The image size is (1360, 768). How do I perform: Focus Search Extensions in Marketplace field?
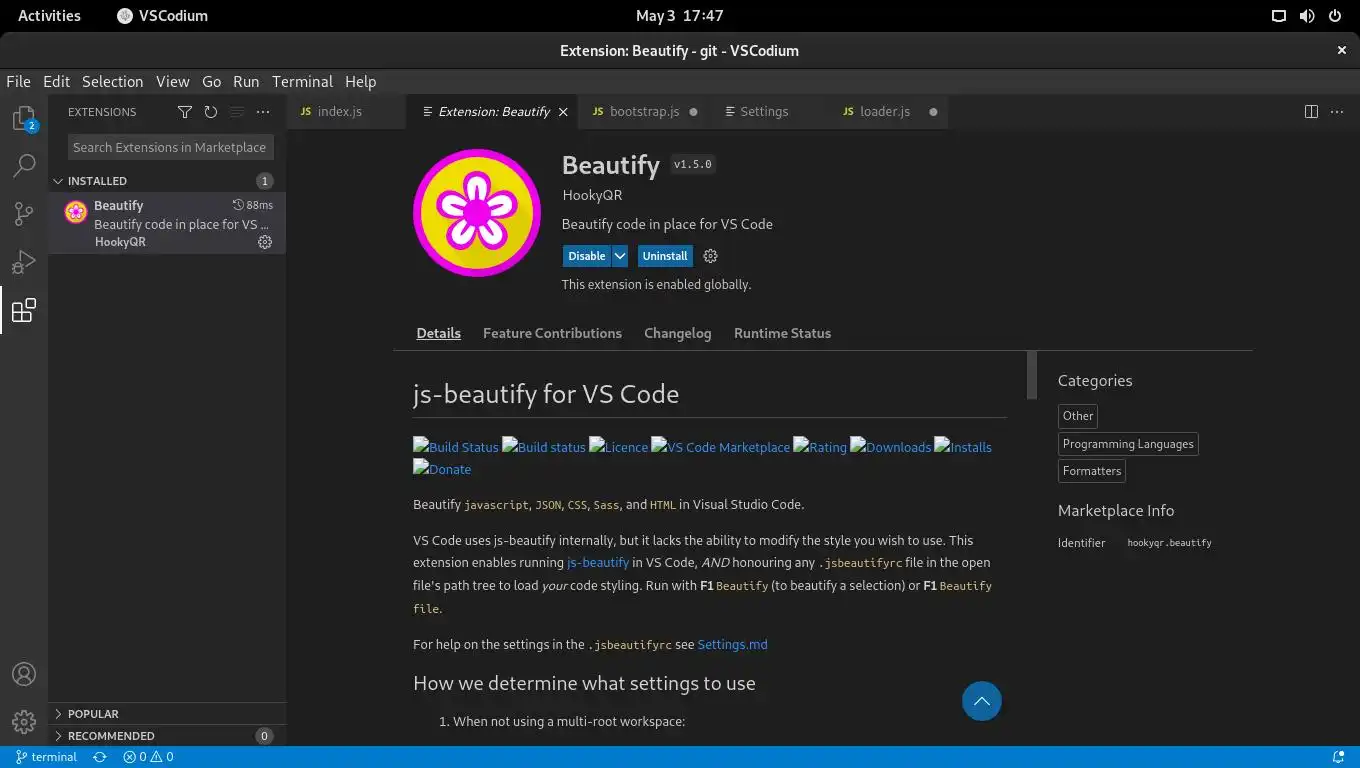(170, 147)
